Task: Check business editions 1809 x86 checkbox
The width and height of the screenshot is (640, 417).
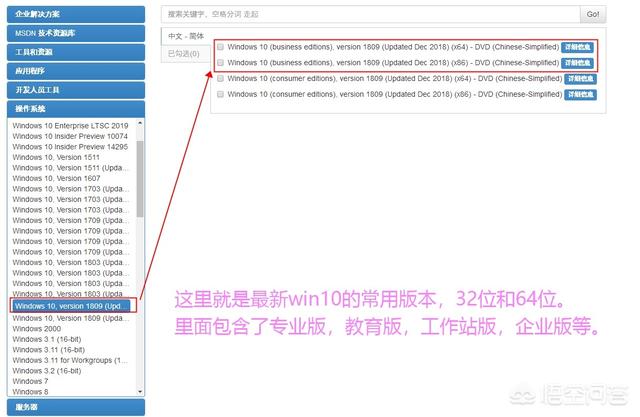Action: point(220,62)
